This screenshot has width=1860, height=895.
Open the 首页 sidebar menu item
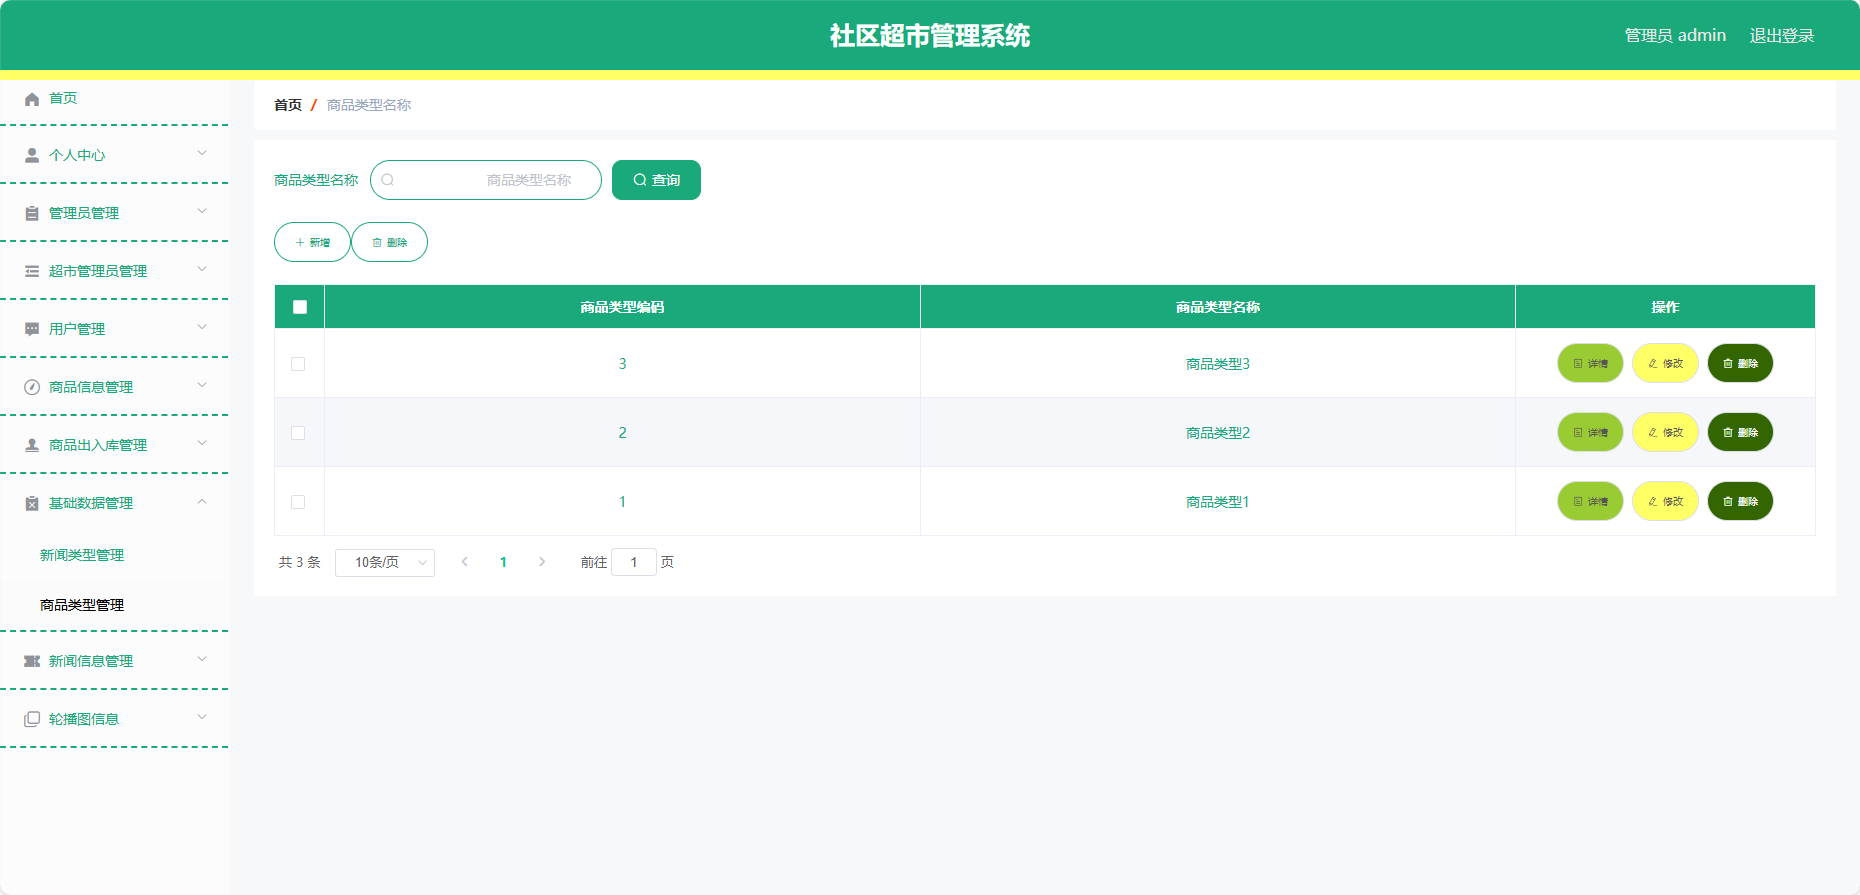point(114,99)
